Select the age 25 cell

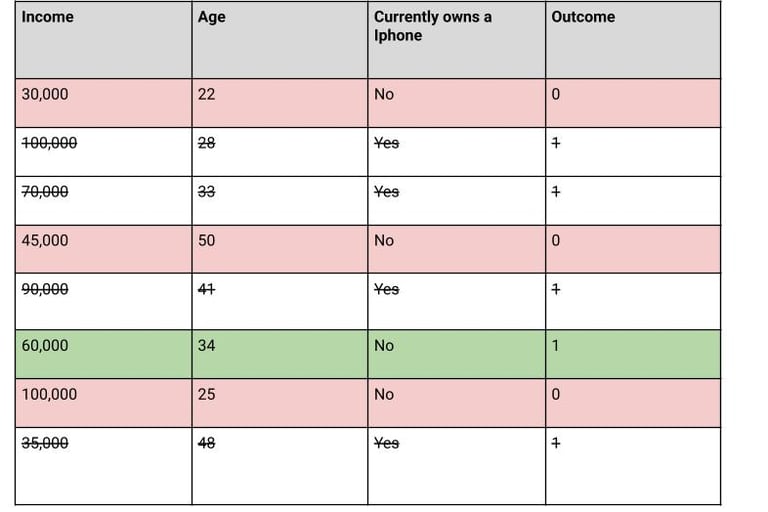click(x=207, y=394)
